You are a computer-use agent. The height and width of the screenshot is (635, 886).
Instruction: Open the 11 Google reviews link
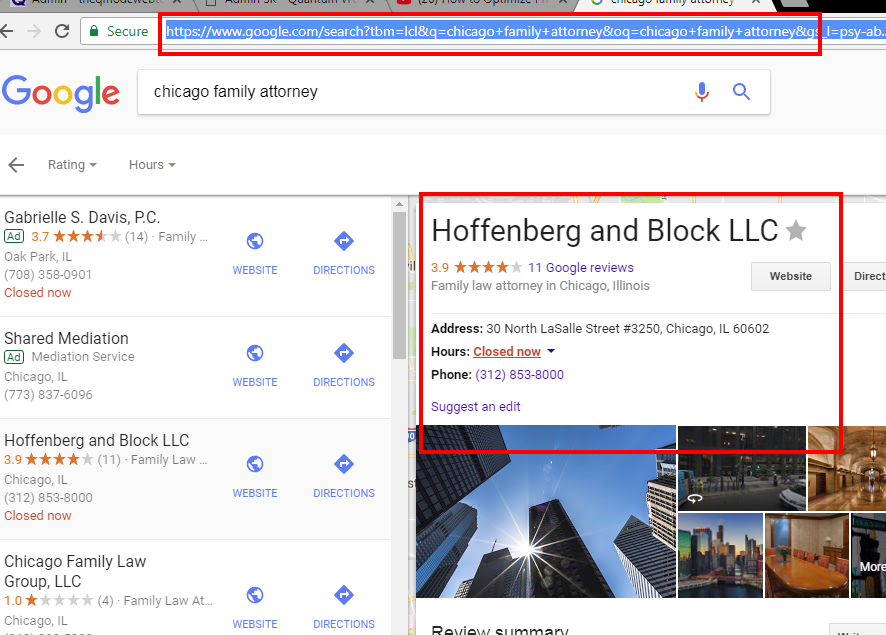581,268
